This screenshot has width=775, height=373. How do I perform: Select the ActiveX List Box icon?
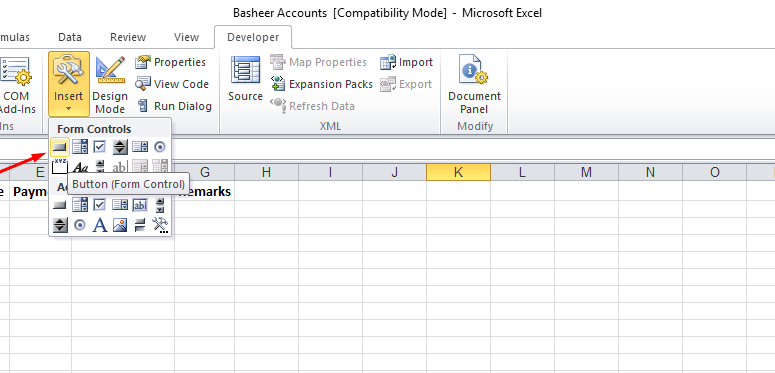(x=120, y=205)
